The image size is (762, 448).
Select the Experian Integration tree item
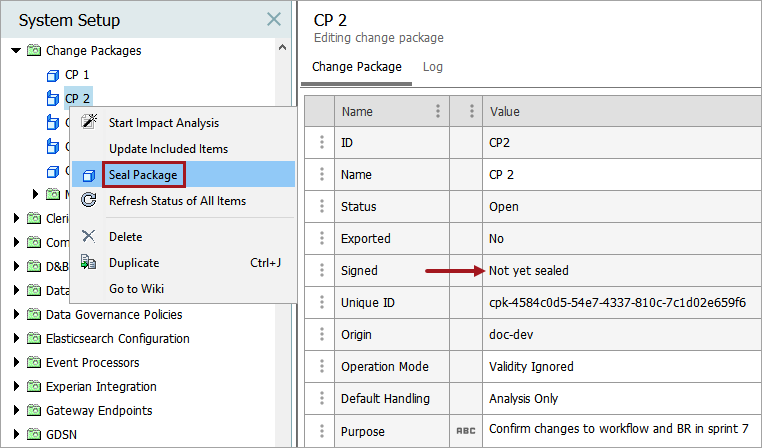[100, 387]
